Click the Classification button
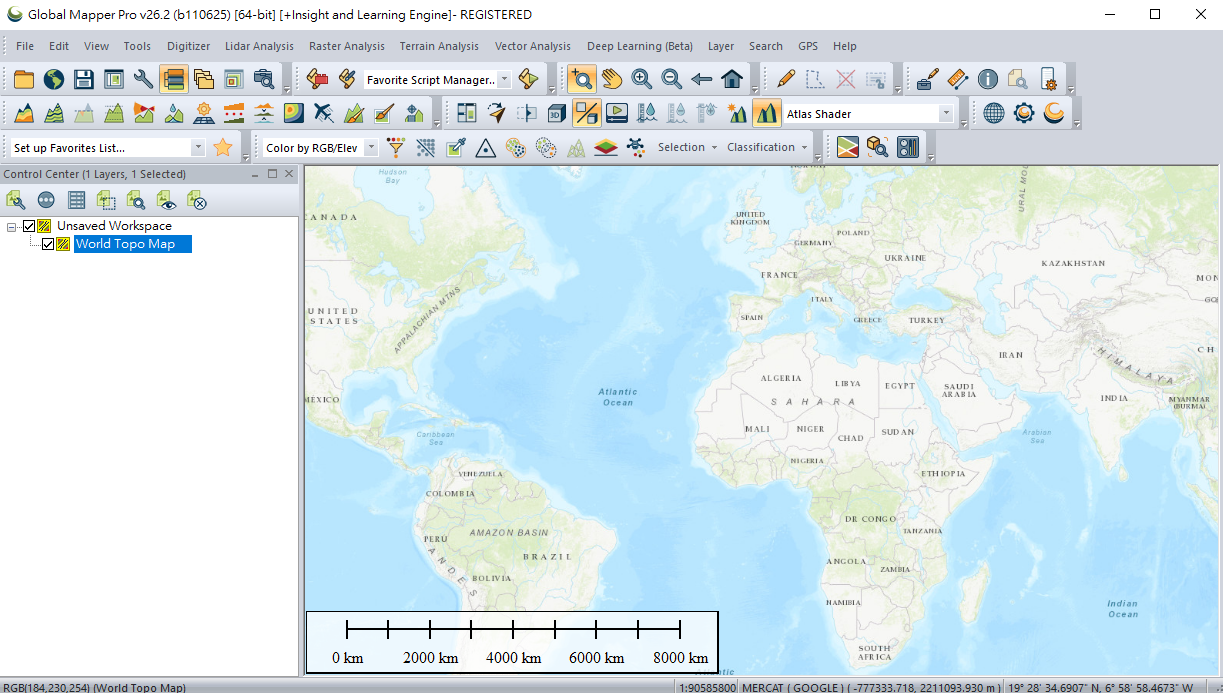This screenshot has width=1223, height=693. click(765, 147)
